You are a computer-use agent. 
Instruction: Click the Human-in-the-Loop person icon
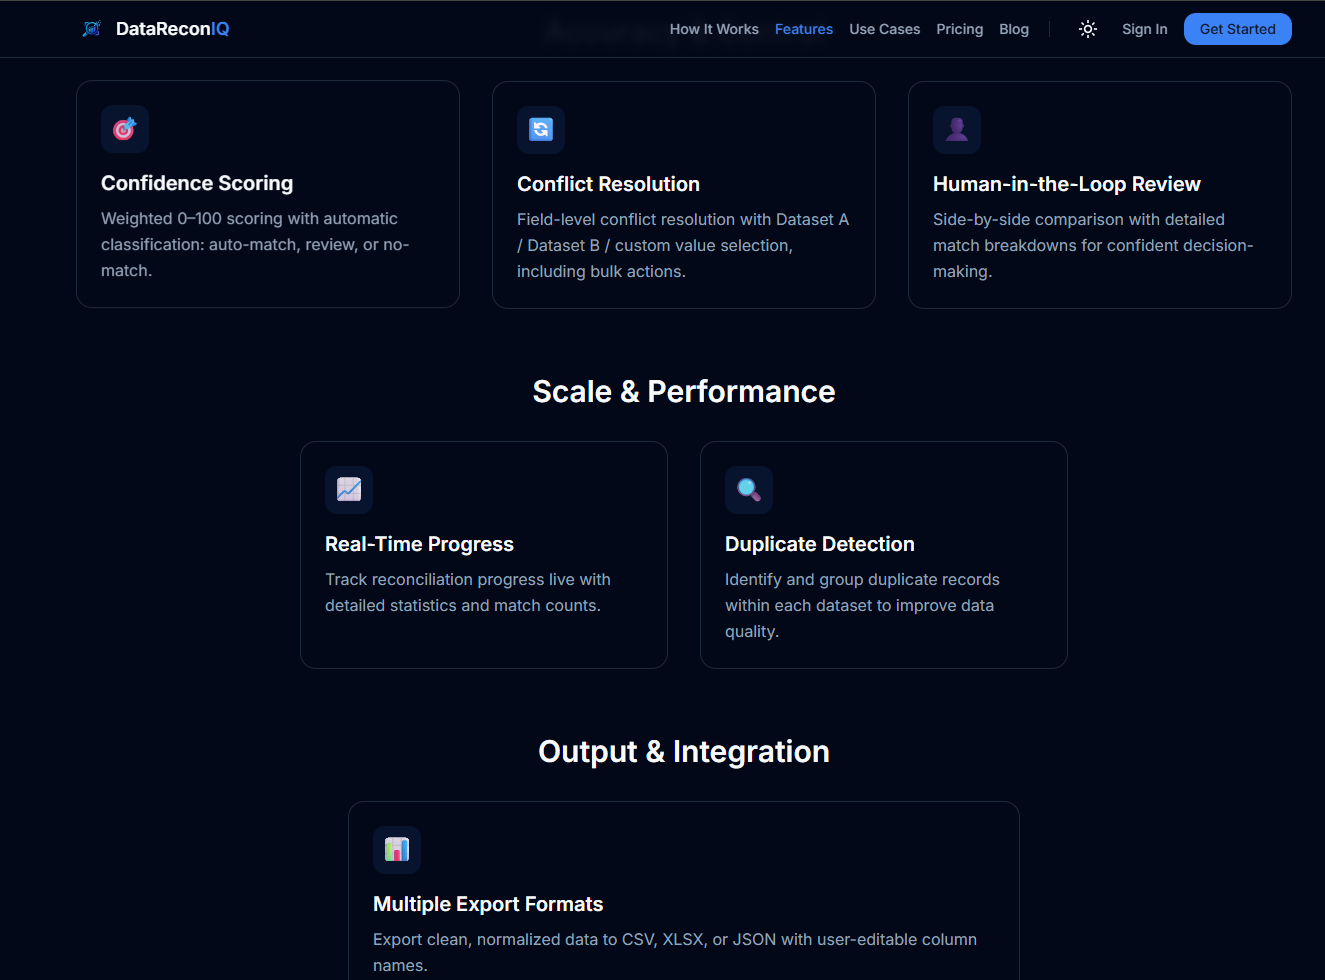(x=957, y=129)
